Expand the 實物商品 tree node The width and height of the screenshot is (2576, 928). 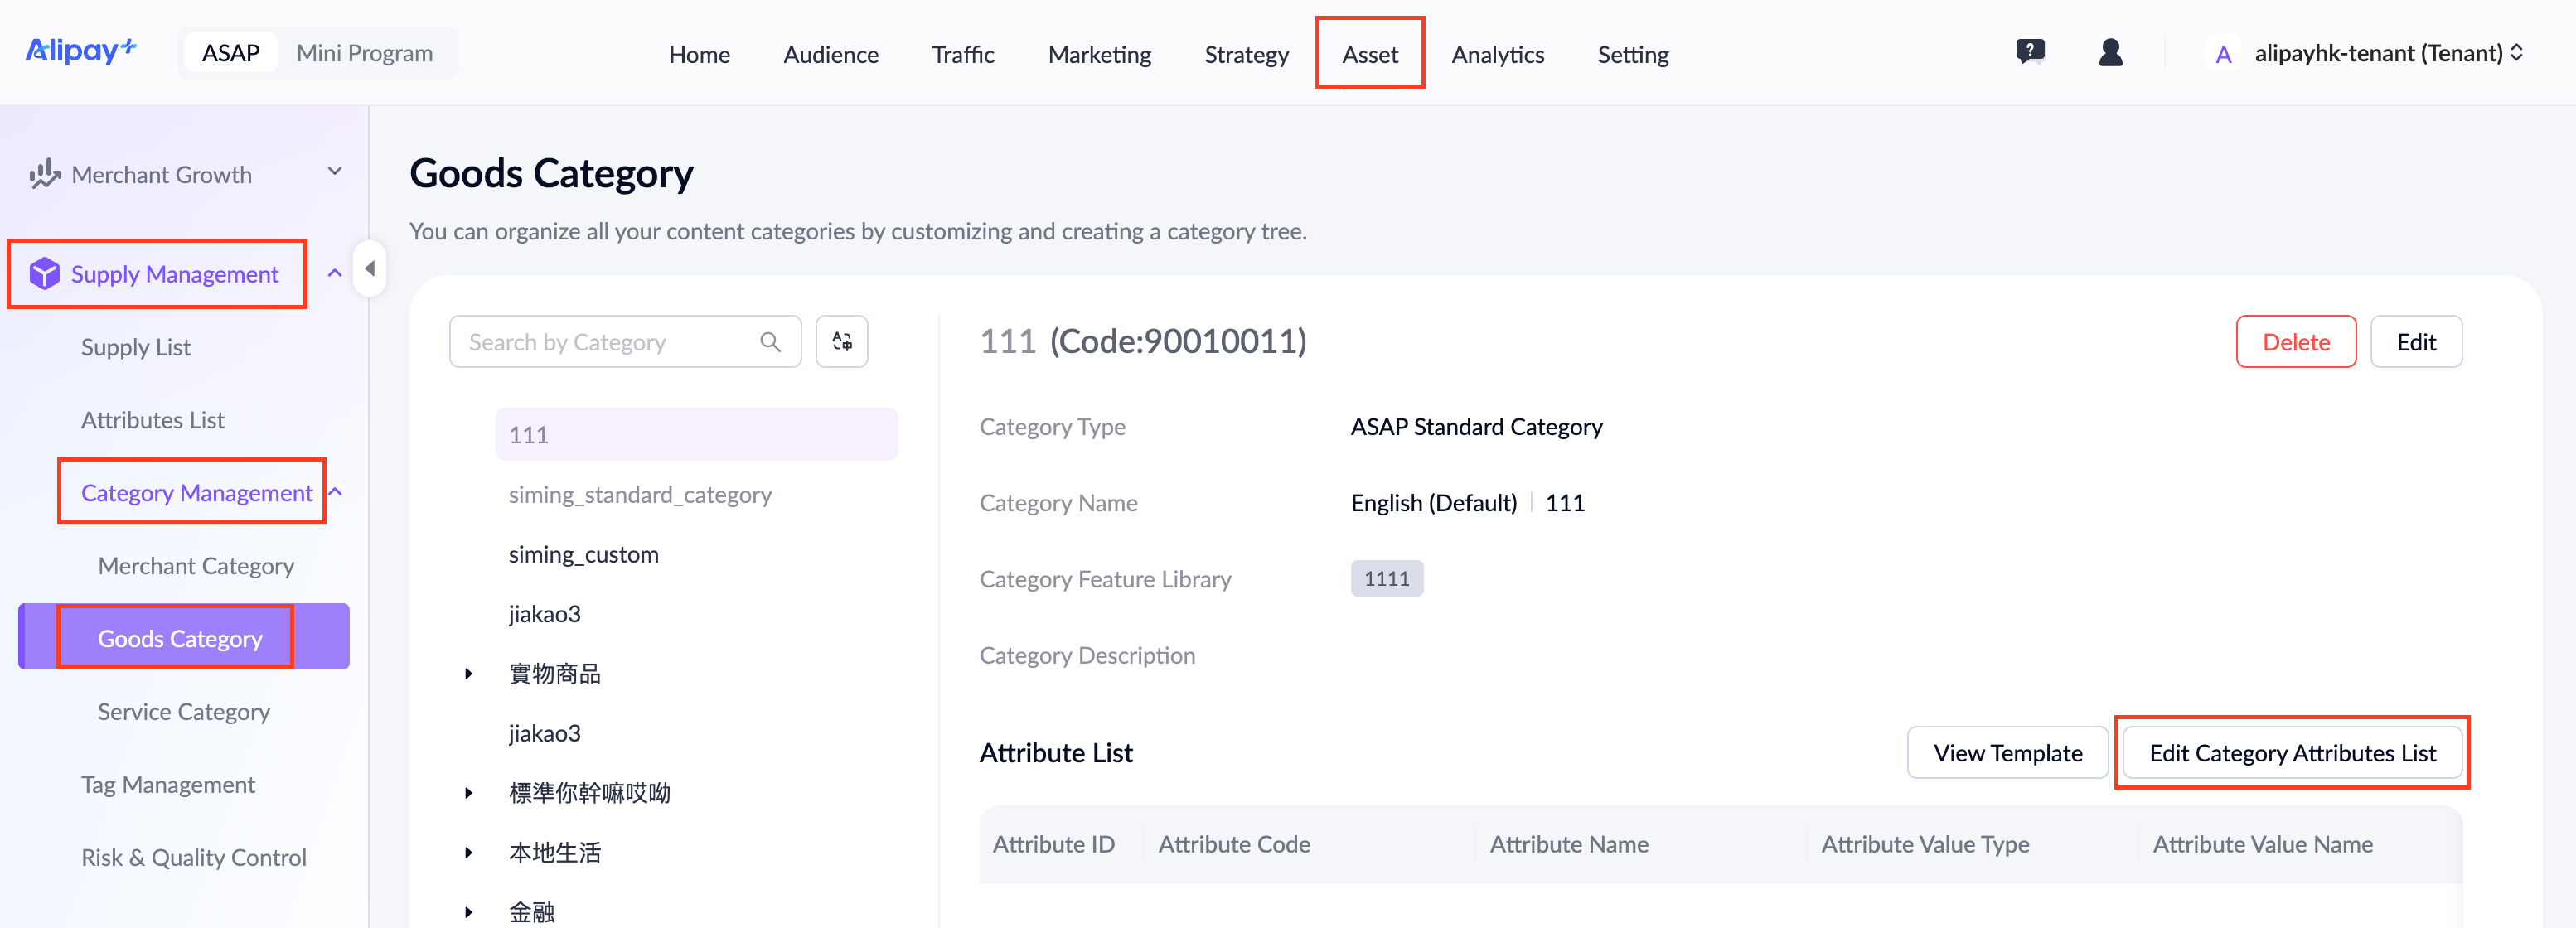click(468, 674)
